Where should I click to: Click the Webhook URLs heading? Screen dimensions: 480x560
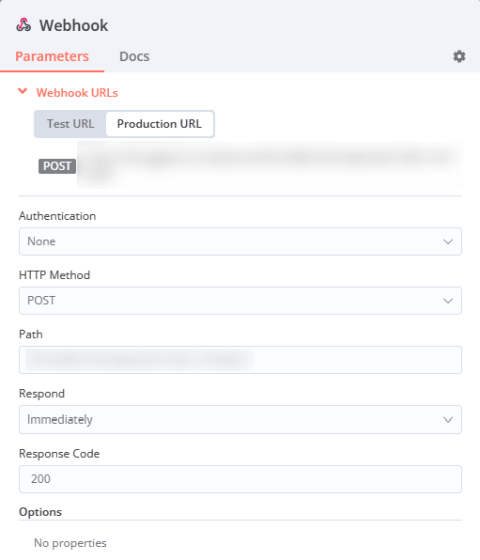point(77,93)
